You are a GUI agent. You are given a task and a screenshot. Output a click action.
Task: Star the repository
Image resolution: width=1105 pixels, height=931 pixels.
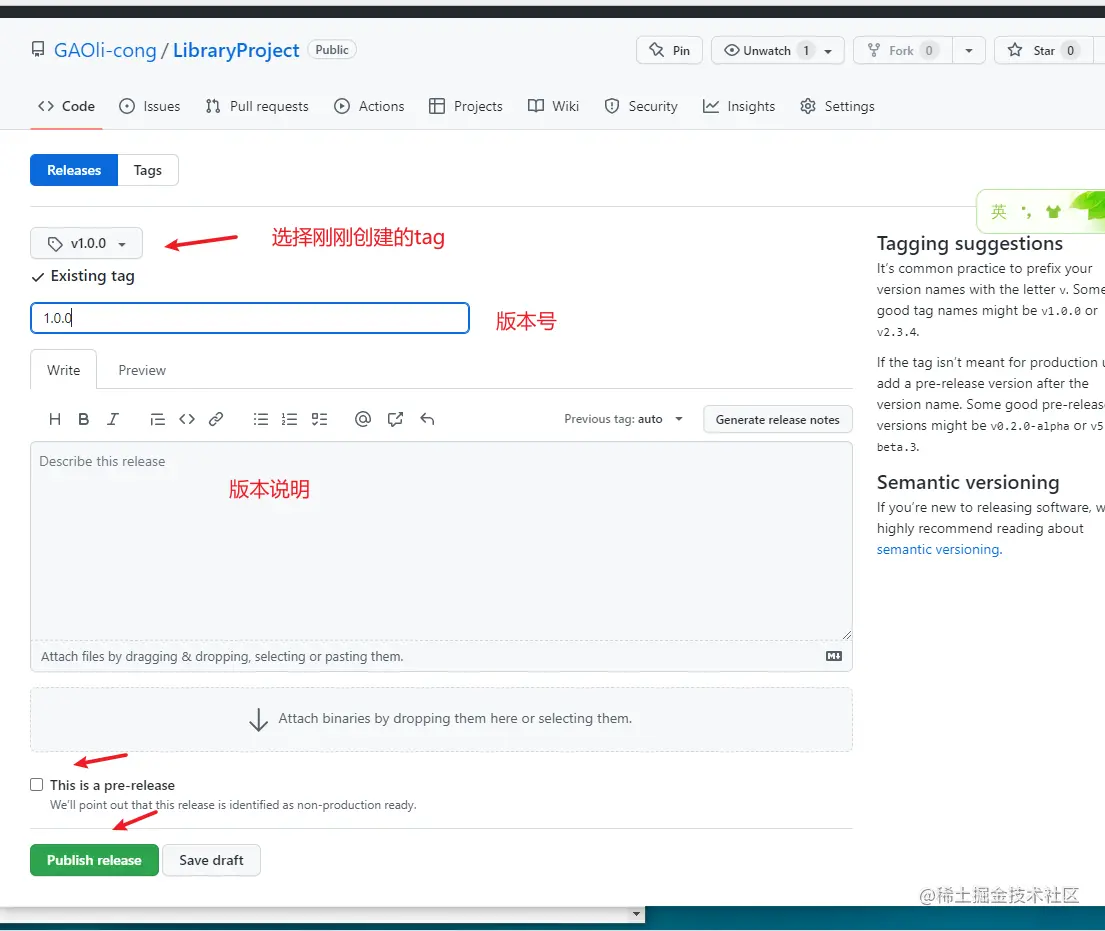1043,51
